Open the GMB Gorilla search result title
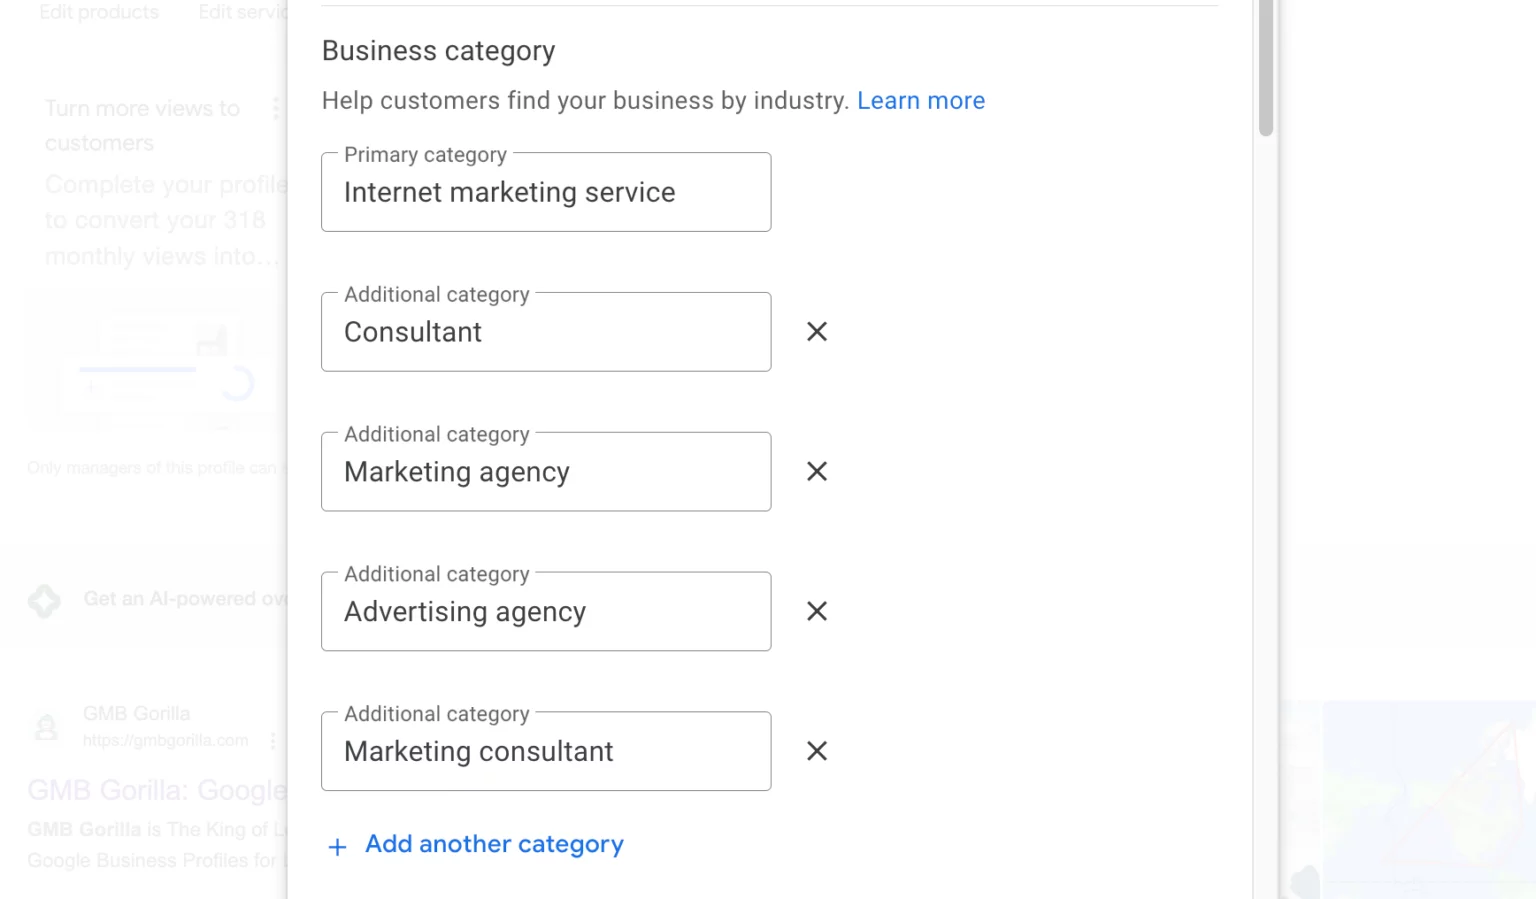 (157, 791)
